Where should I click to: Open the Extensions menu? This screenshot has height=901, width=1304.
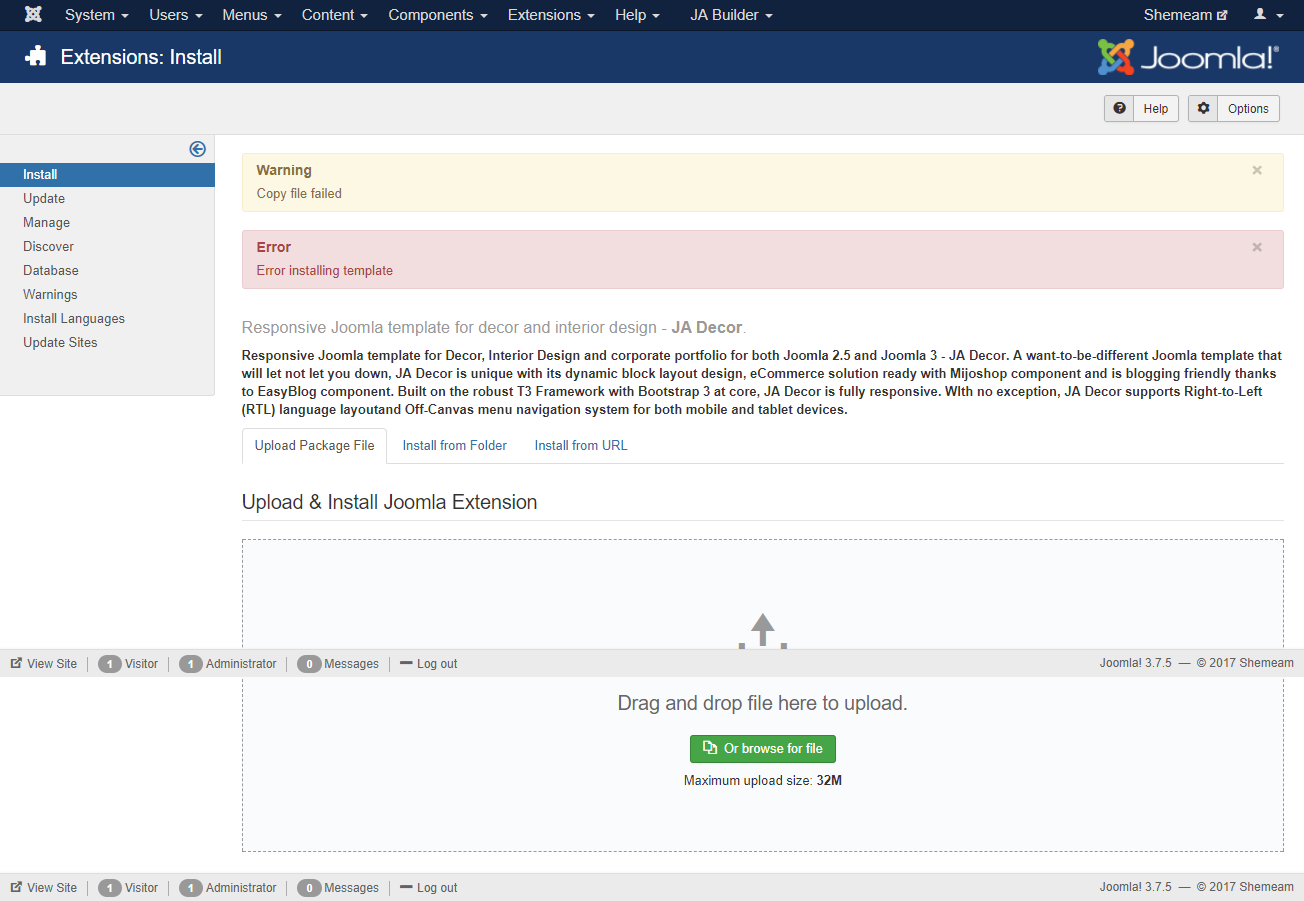click(x=551, y=15)
